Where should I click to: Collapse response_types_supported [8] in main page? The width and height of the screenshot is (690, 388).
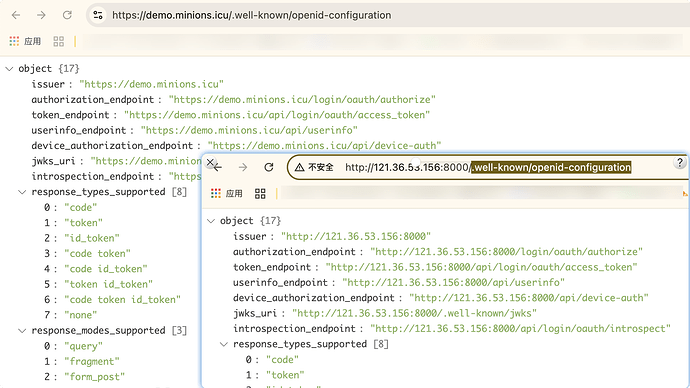22,192
